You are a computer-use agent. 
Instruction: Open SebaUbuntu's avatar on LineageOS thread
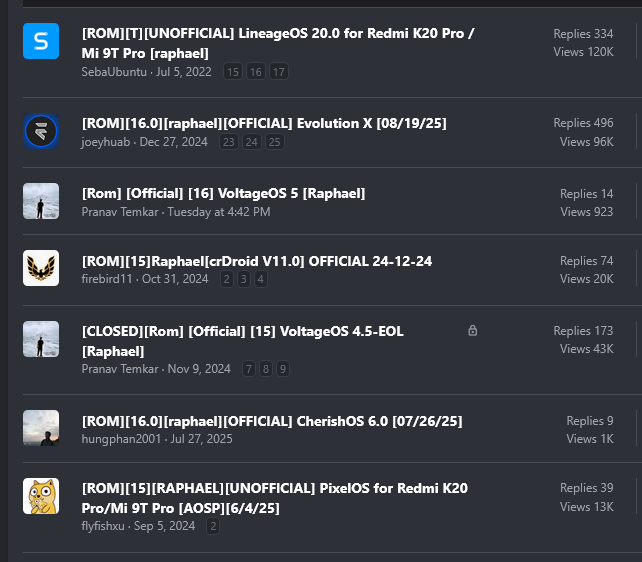pyautogui.click(x=41, y=41)
